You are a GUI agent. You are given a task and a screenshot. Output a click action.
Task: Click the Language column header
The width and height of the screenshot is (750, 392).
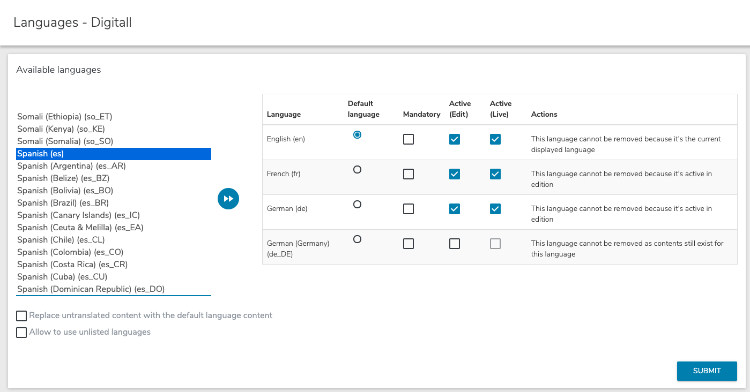[x=284, y=115]
